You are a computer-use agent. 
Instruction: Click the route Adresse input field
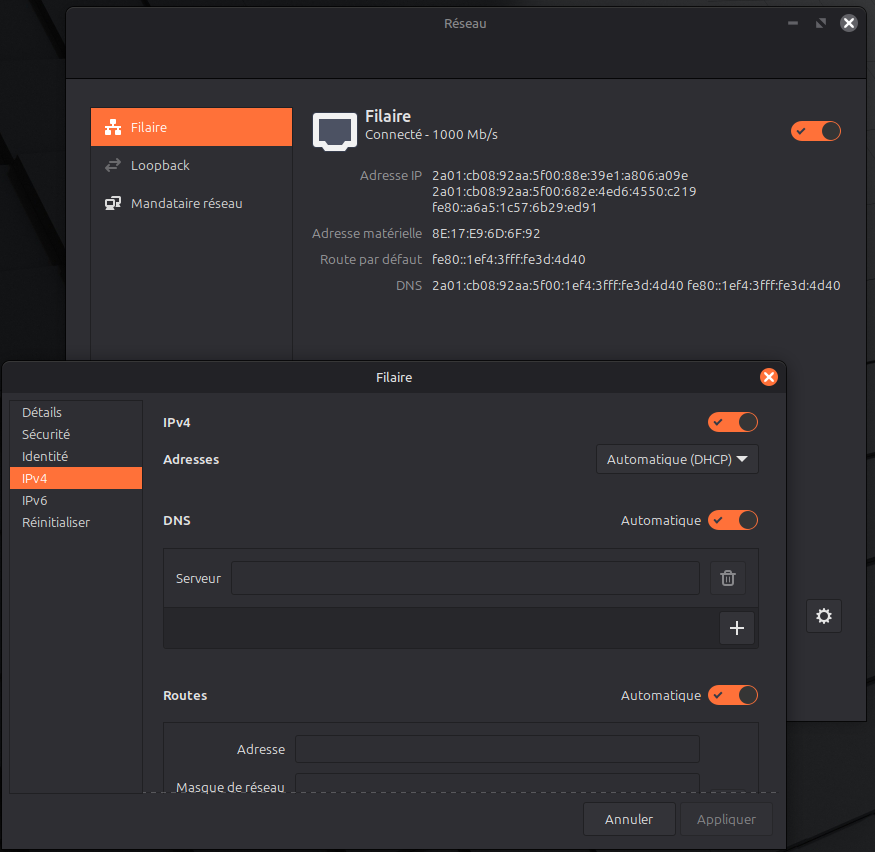point(497,749)
